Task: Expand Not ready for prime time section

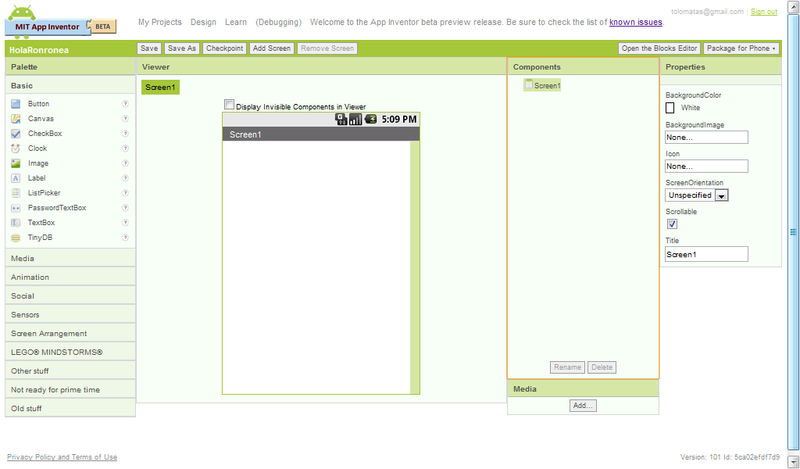Action: pos(70,390)
